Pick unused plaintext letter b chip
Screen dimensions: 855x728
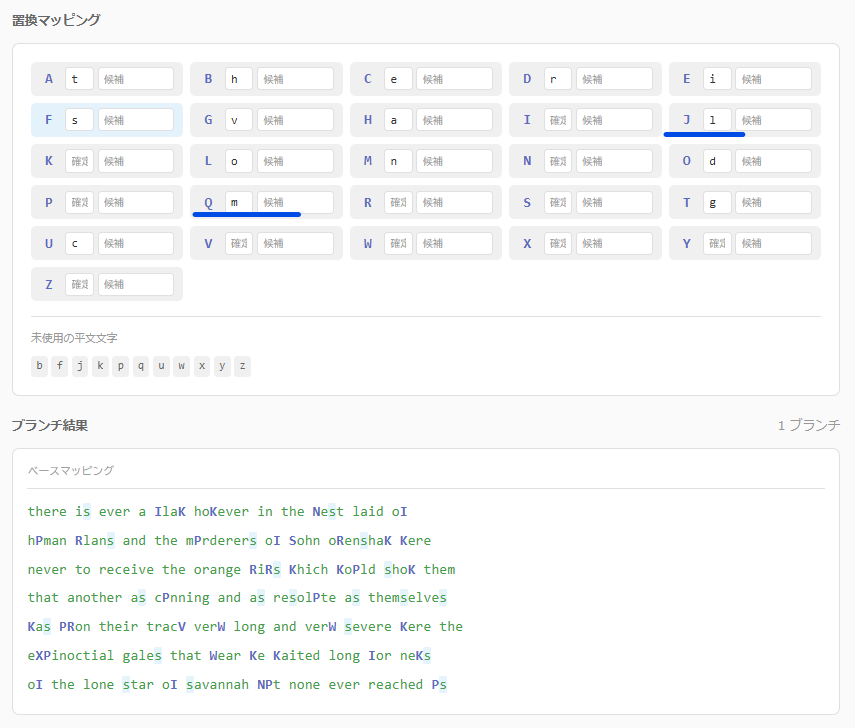[39, 366]
